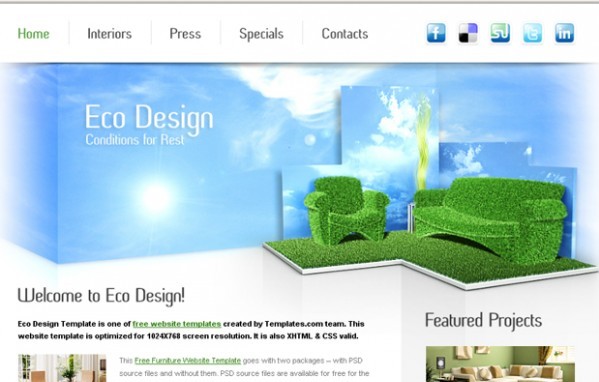Follow the 'free website templates' link

point(177,324)
